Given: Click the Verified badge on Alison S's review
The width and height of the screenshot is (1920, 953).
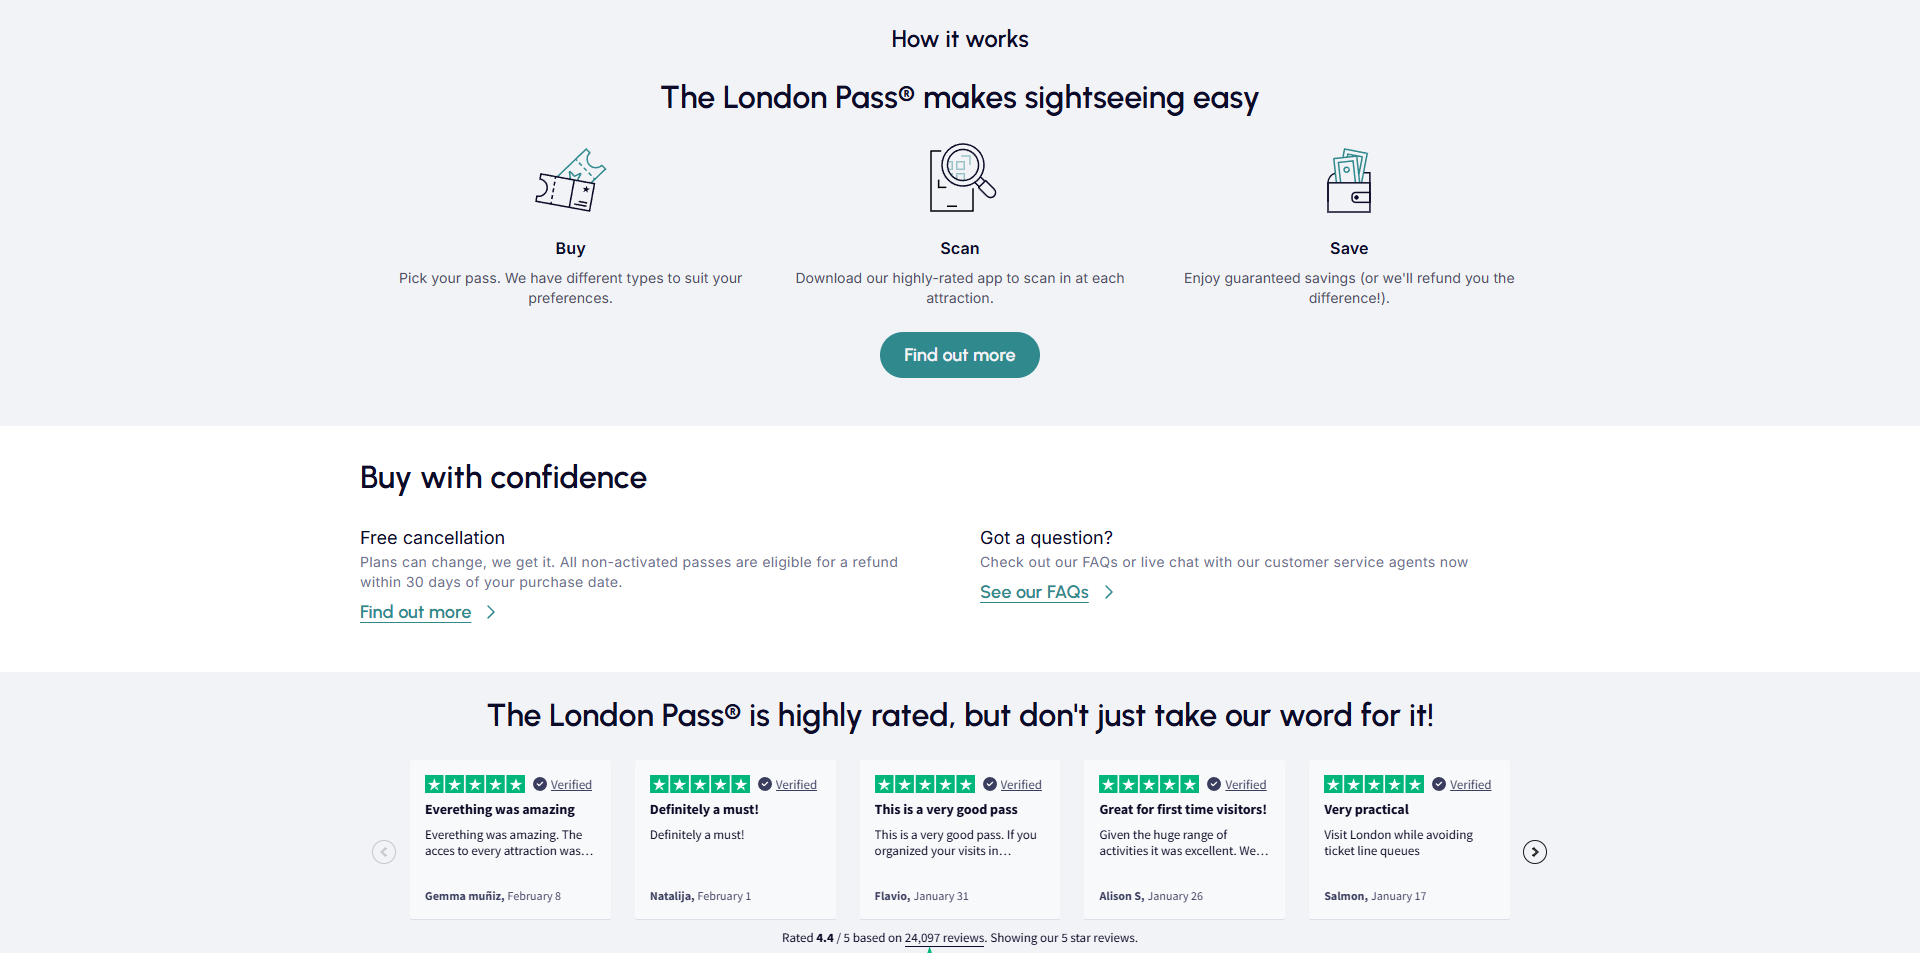Looking at the screenshot, I should [1212, 785].
